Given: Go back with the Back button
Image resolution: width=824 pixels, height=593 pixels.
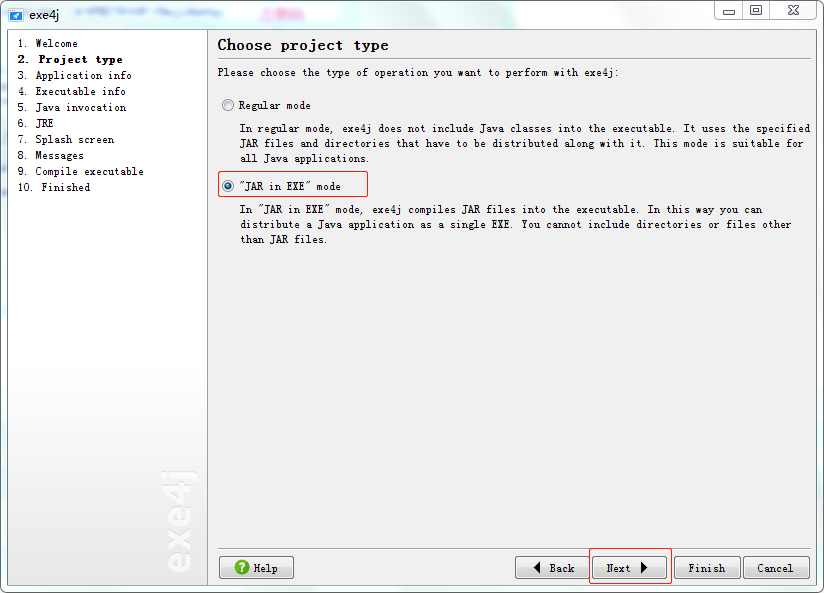Looking at the screenshot, I should [x=552, y=568].
